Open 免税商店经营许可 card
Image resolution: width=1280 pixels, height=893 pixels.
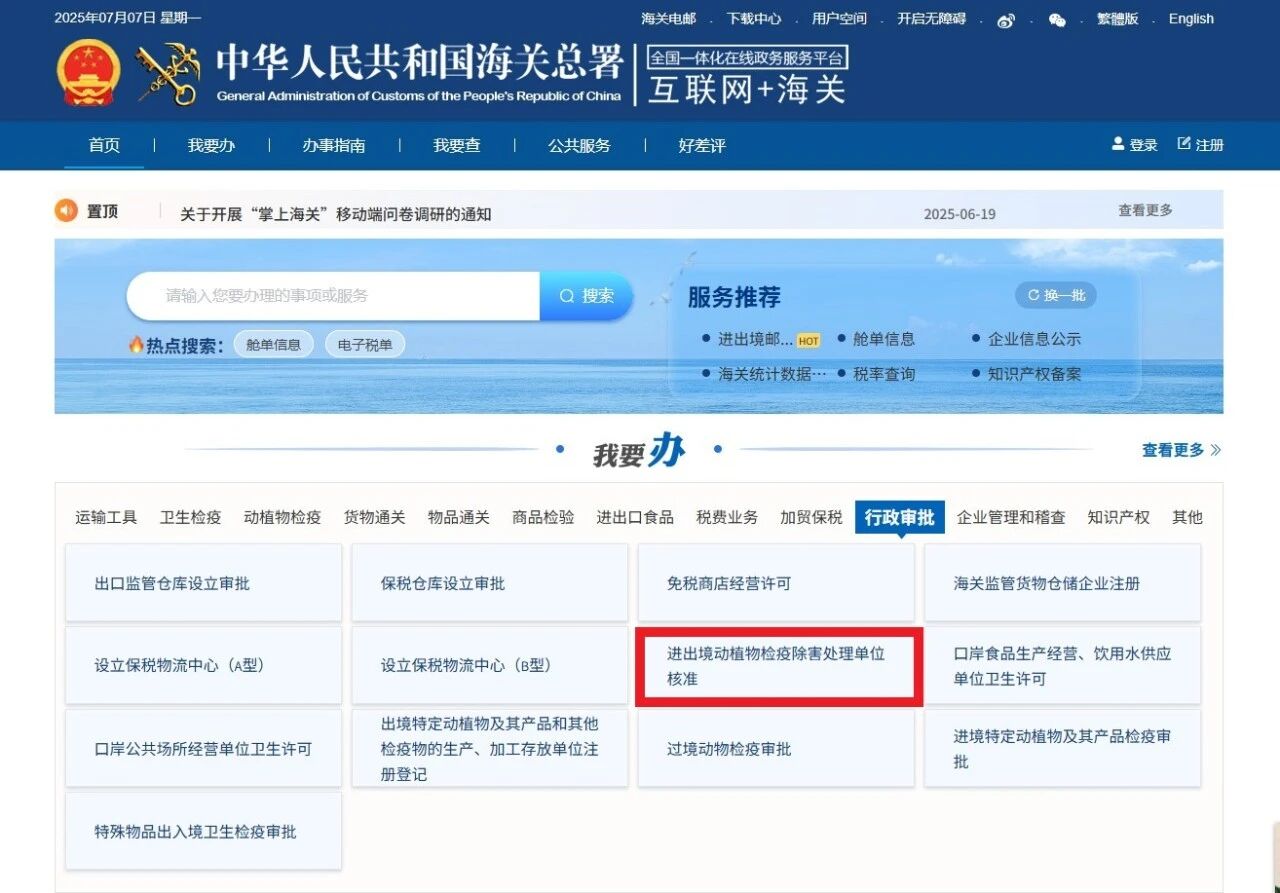click(x=776, y=583)
